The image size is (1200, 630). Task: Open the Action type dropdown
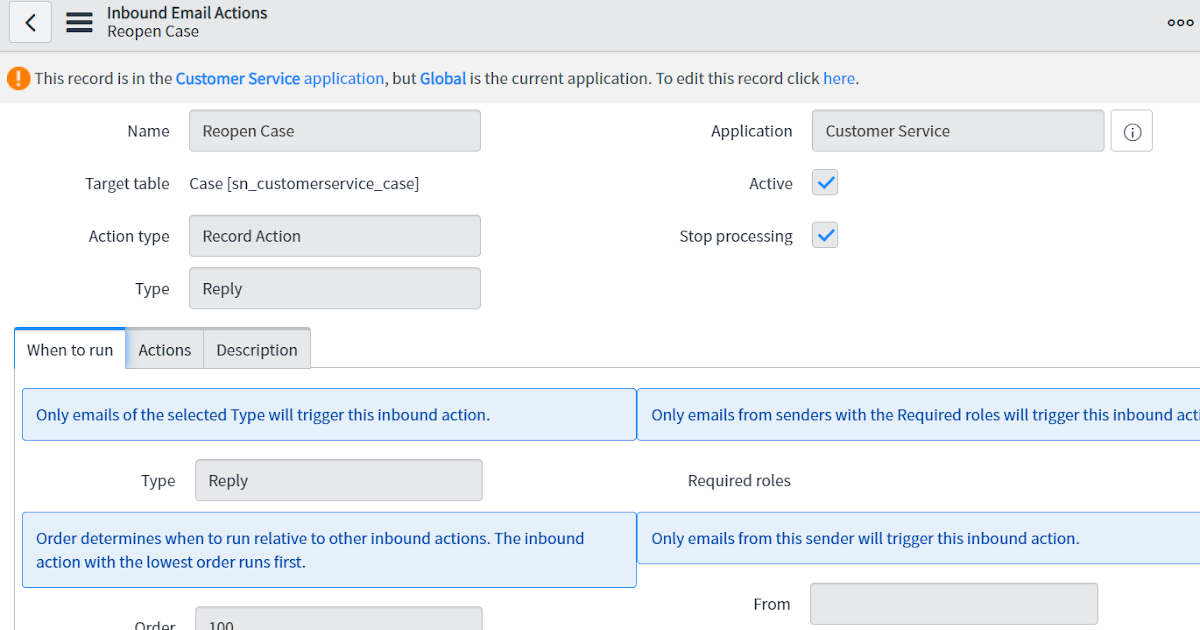(x=334, y=235)
